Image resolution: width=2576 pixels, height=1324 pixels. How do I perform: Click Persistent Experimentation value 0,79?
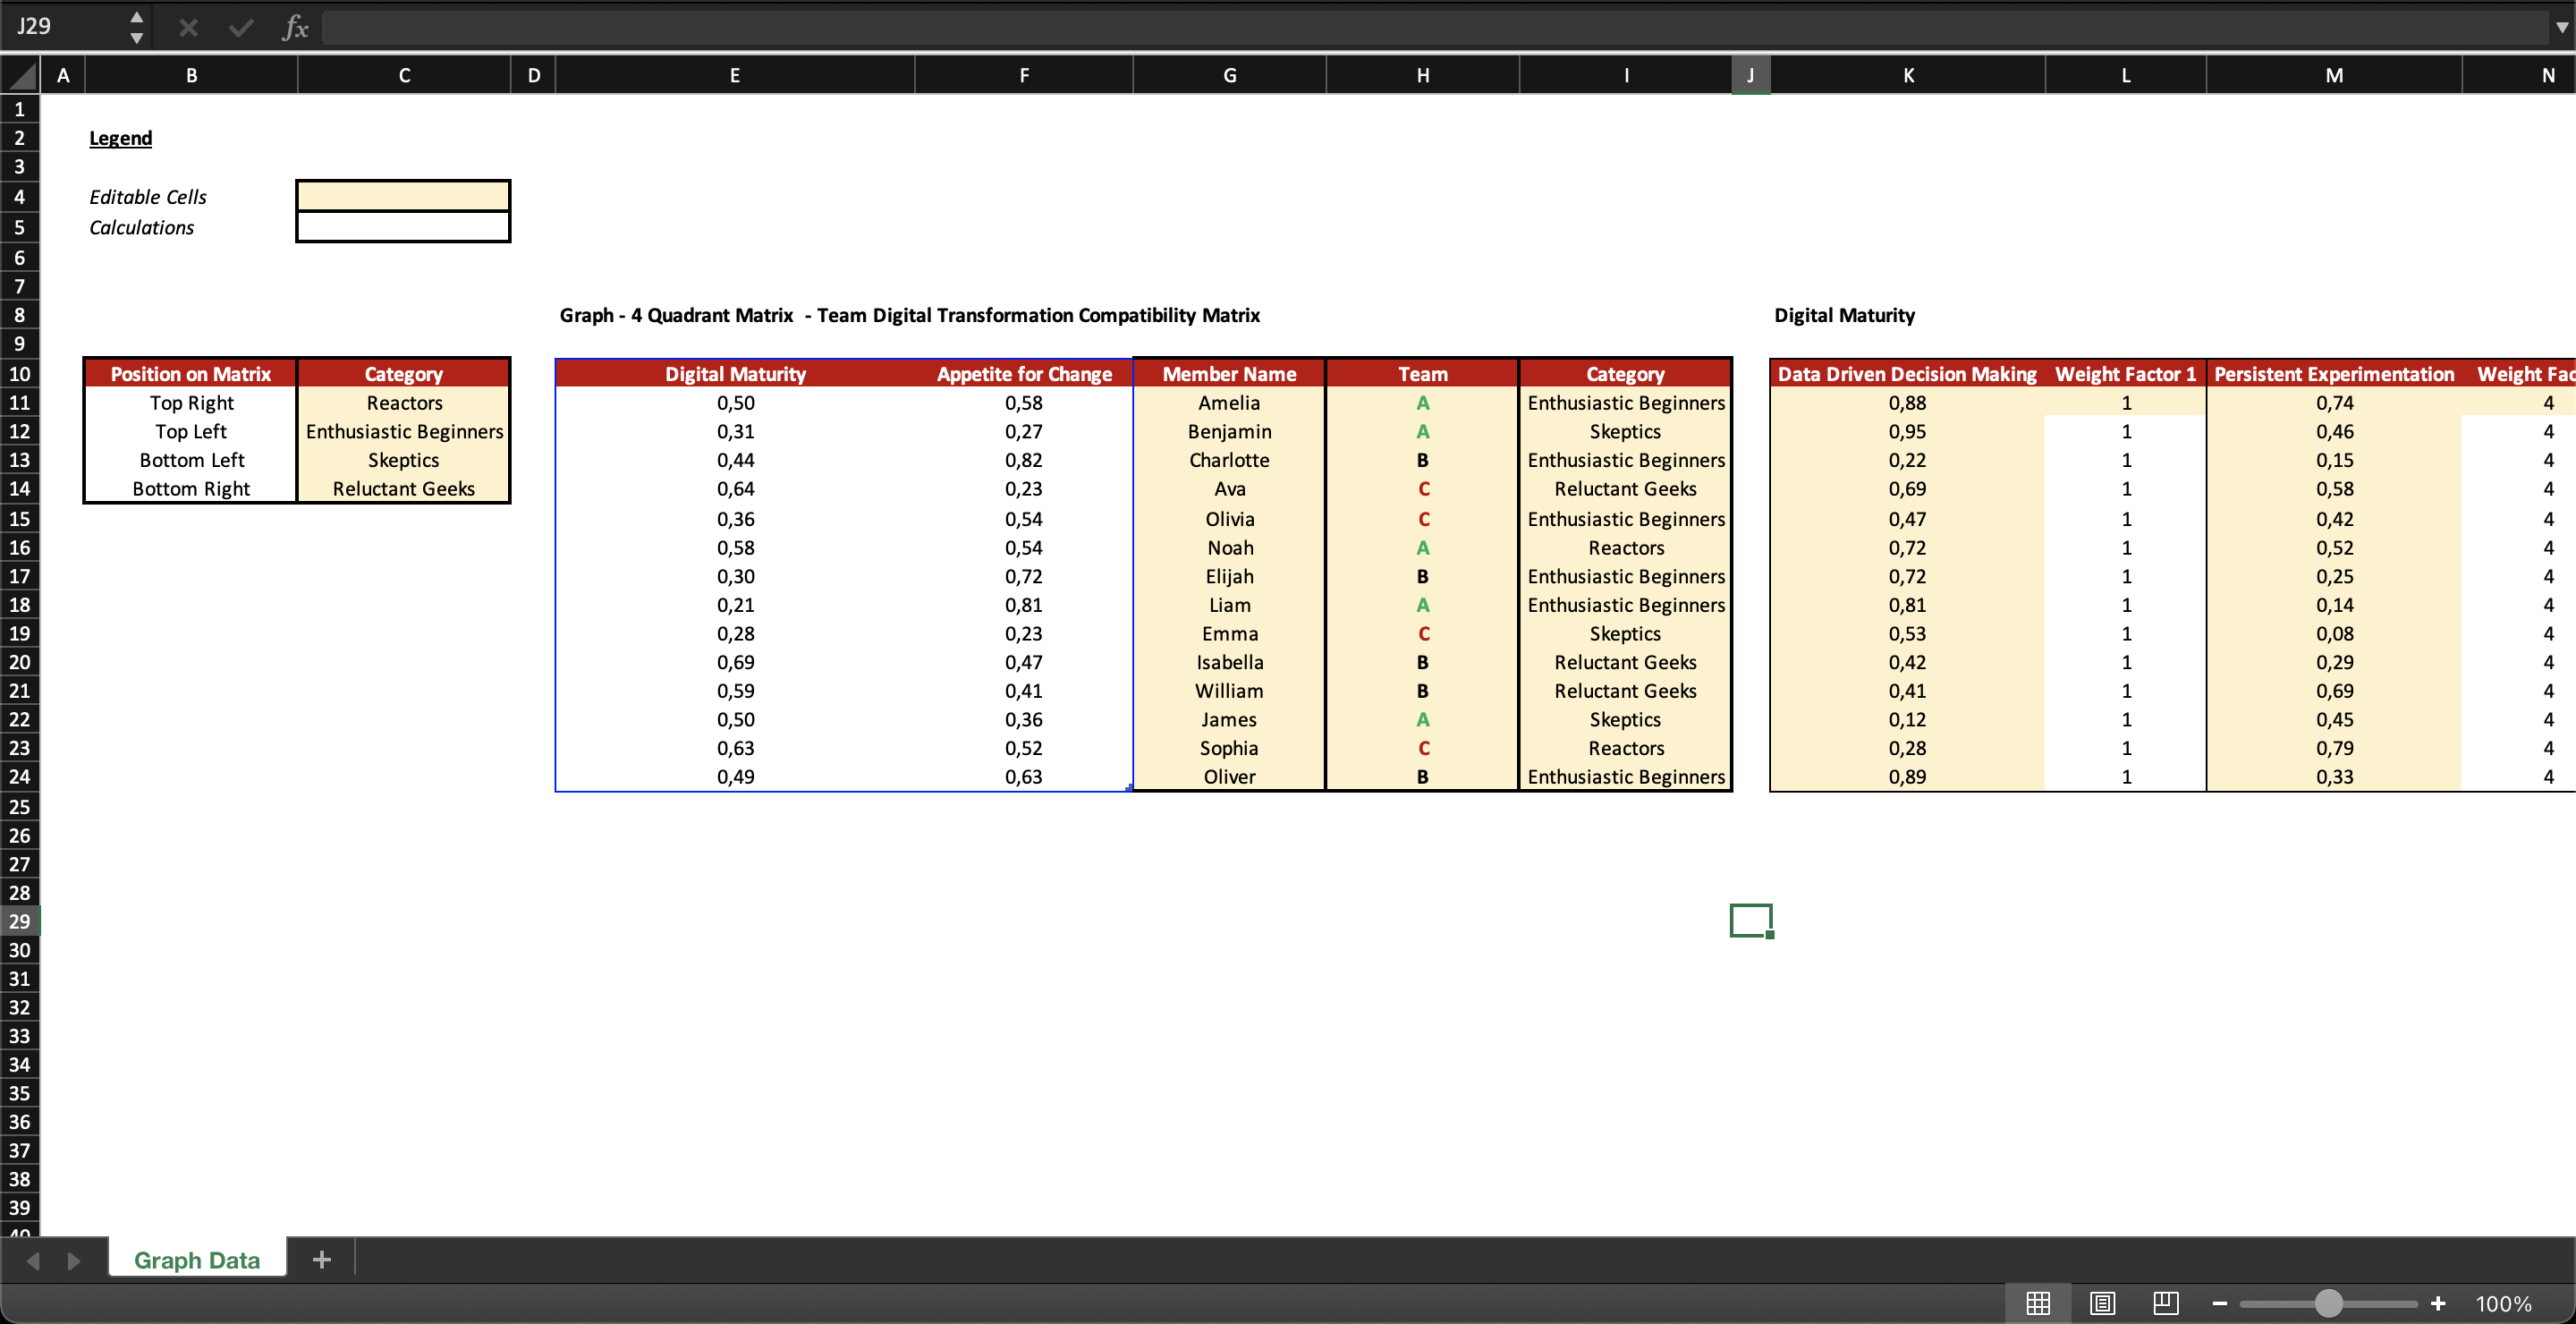[x=2334, y=748]
